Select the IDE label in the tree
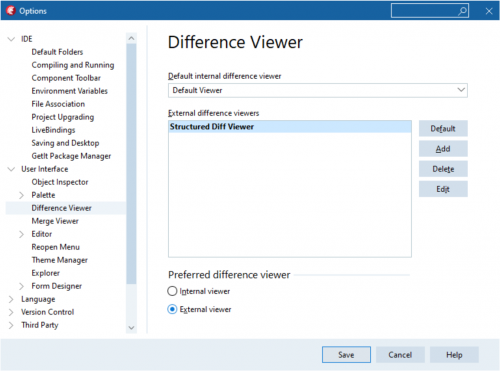Screen dimensions: 500x371 coord(27,39)
